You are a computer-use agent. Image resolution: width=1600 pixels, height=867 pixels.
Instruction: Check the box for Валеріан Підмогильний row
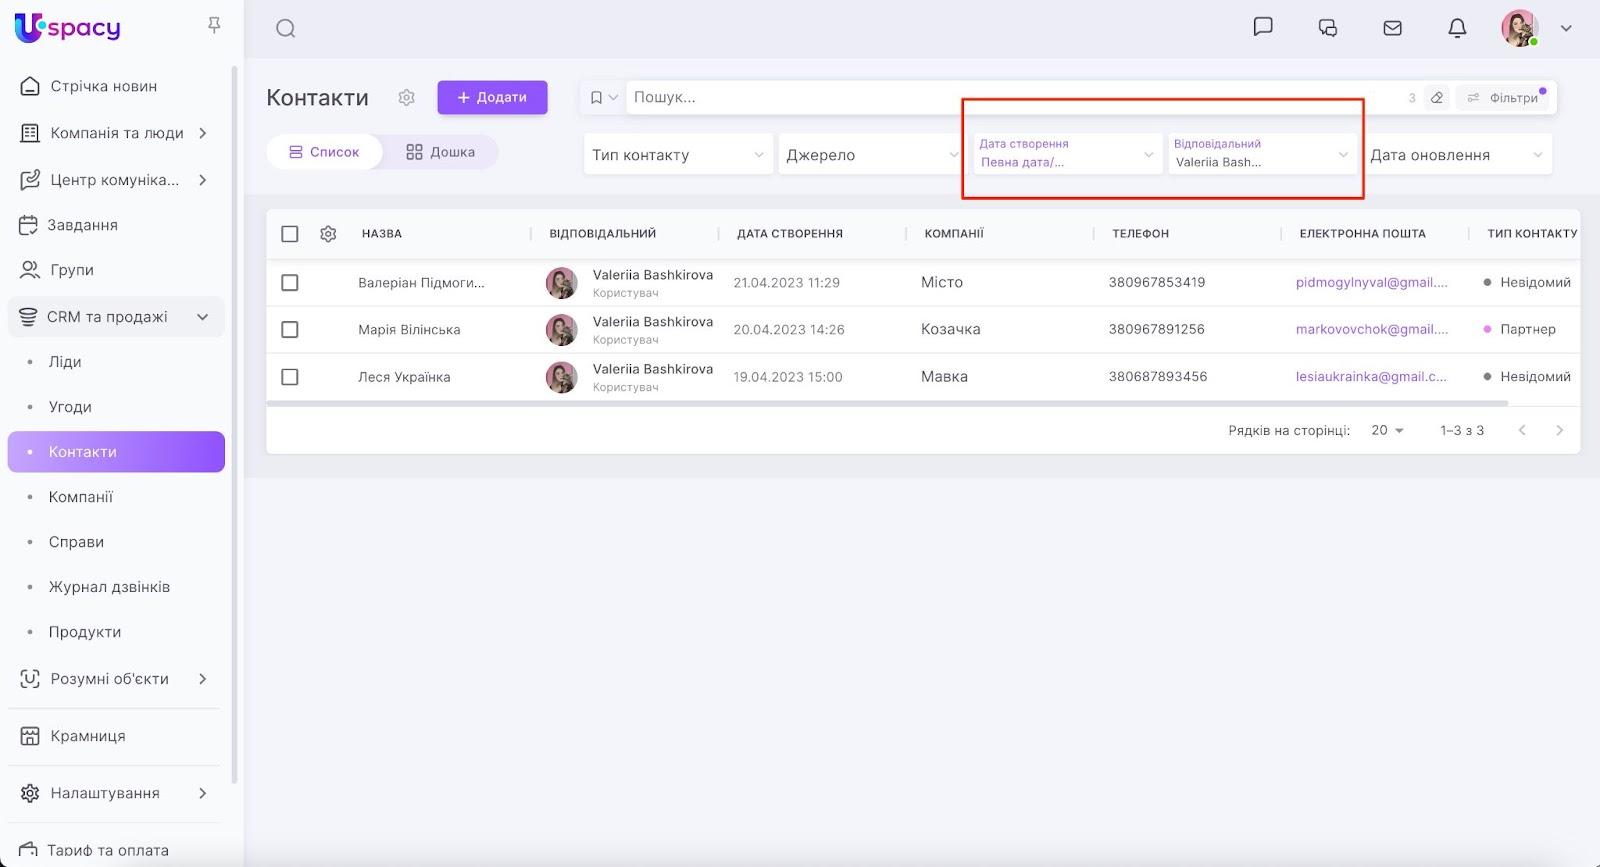coord(290,283)
